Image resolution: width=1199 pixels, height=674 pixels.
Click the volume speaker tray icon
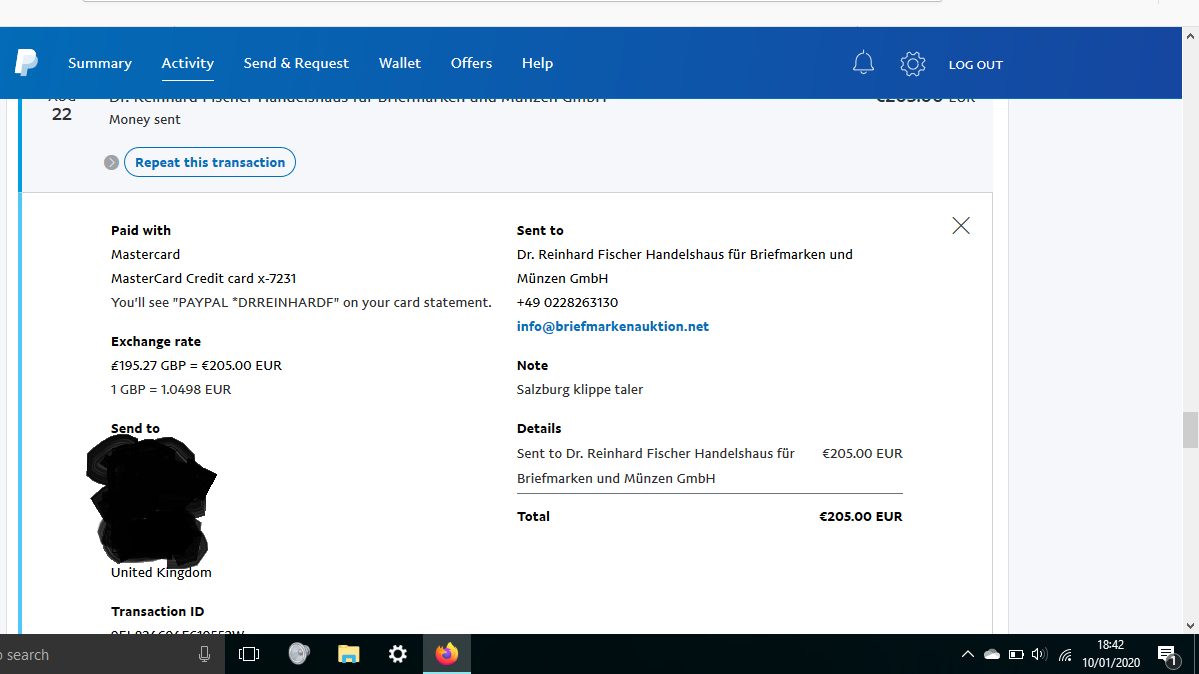(1039, 655)
